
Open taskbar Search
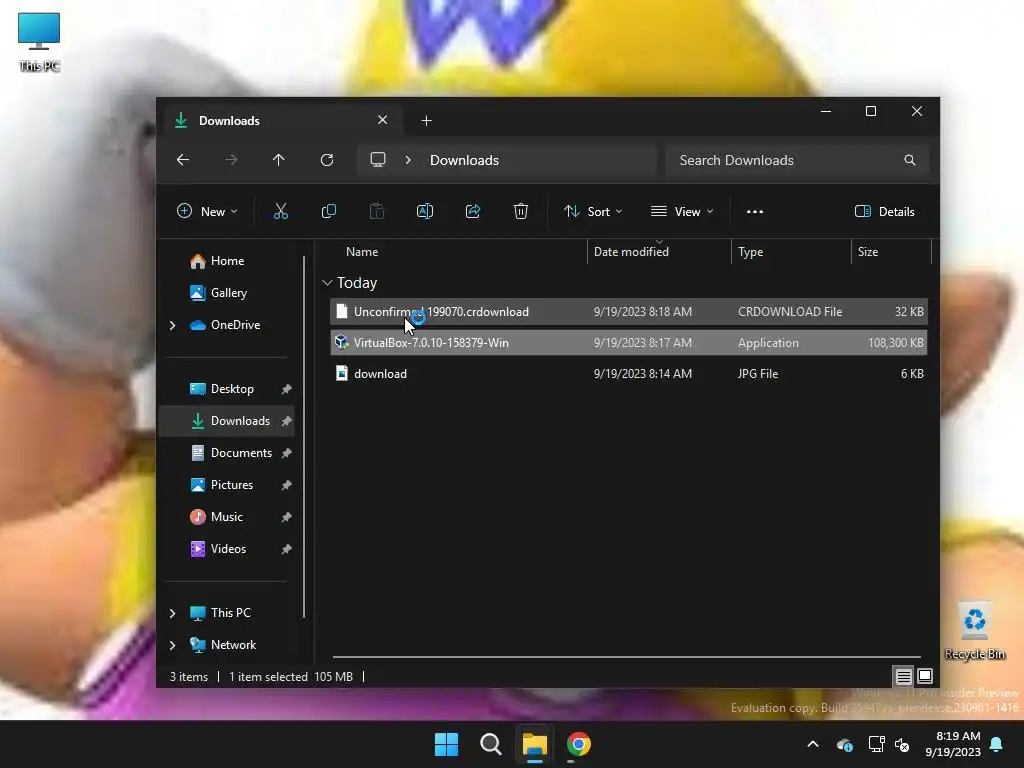click(x=490, y=744)
